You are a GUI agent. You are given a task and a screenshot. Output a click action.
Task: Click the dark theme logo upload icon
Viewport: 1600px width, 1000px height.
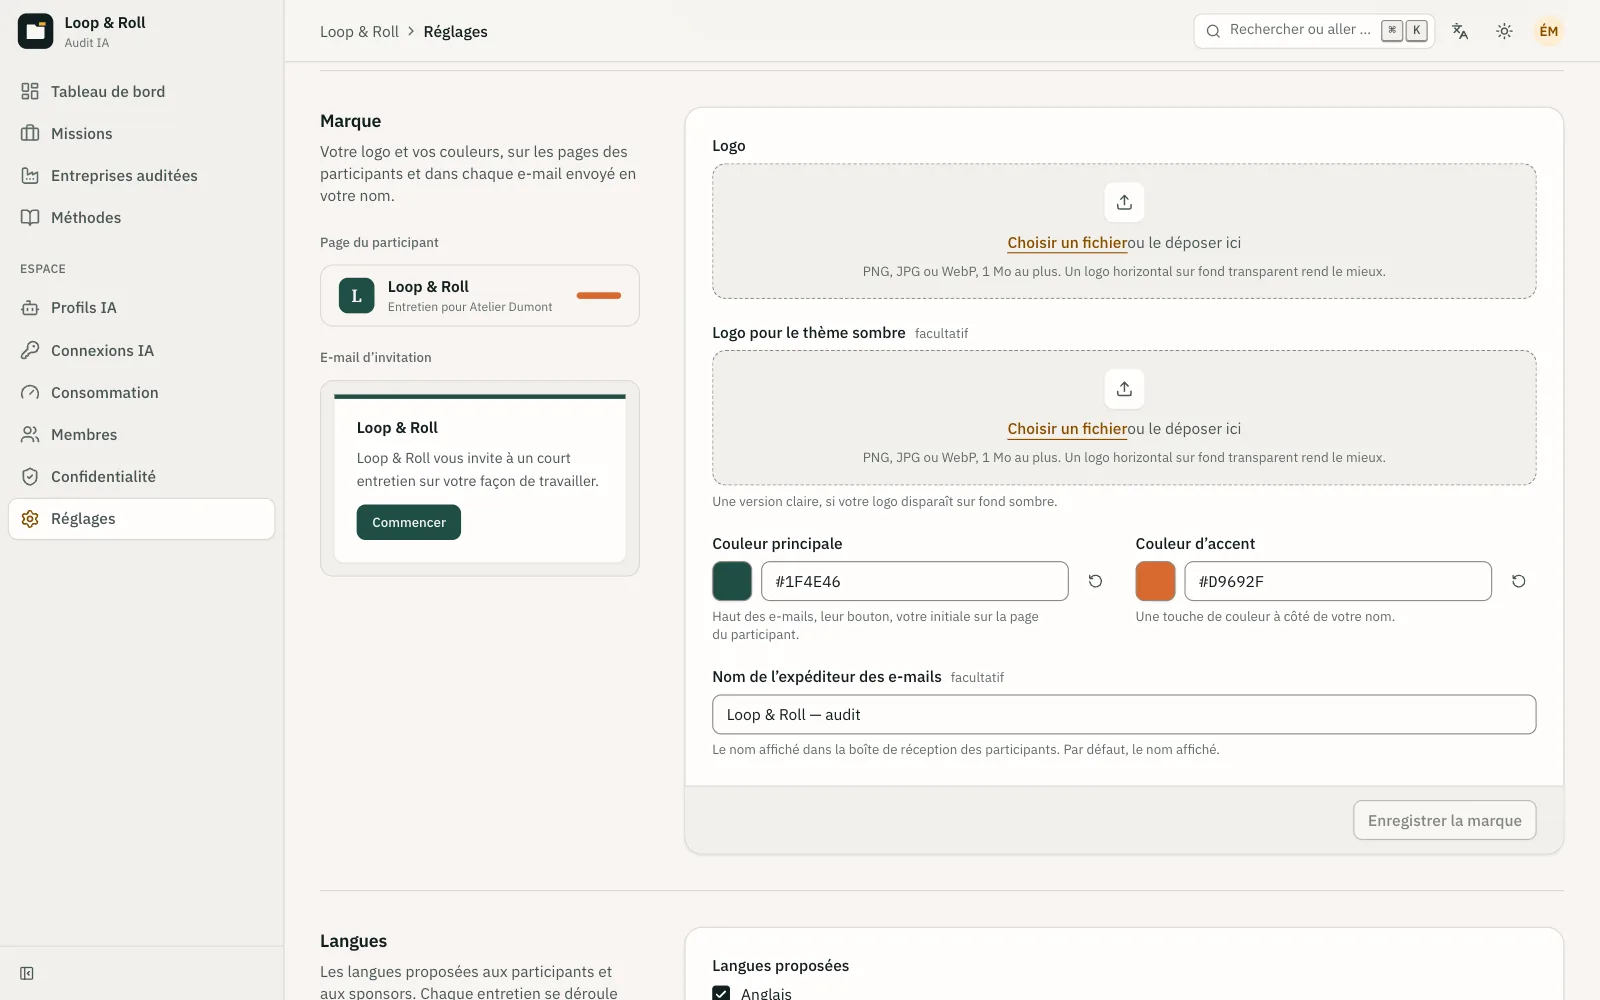click(1124, 389)
